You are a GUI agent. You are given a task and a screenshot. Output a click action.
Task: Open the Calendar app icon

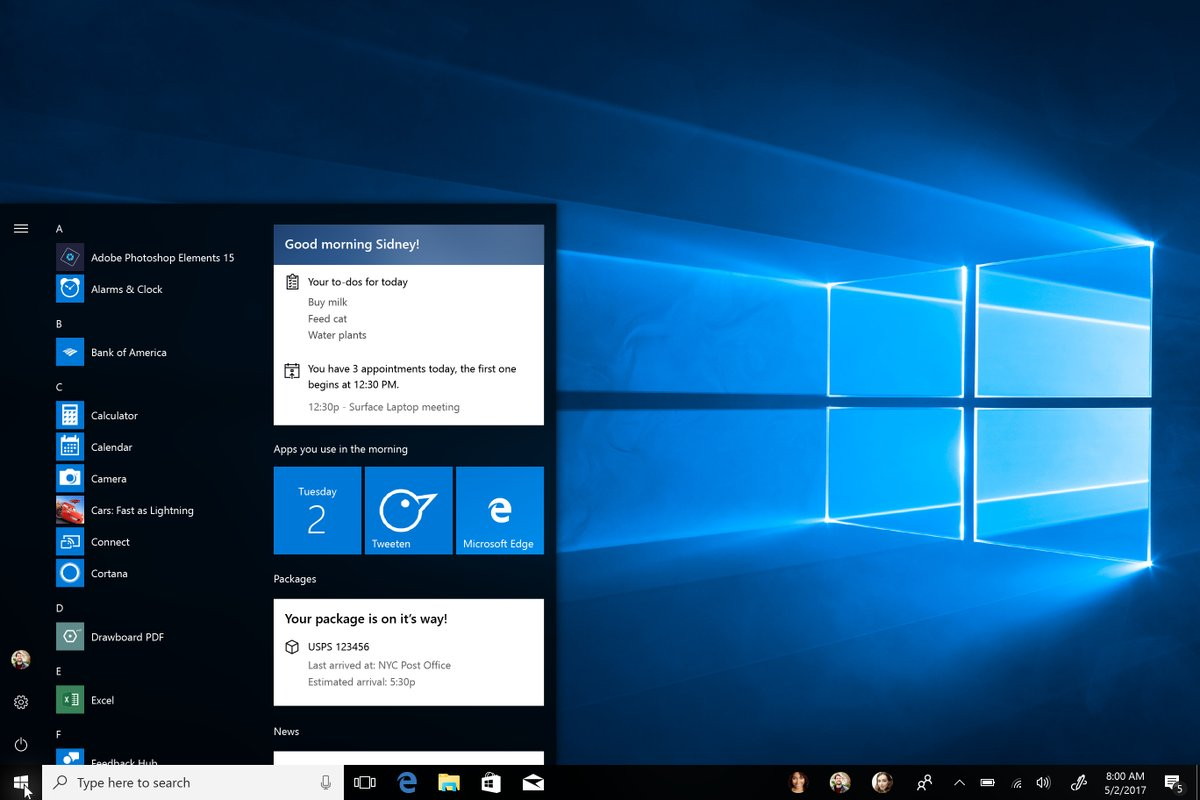click(70, 447)
